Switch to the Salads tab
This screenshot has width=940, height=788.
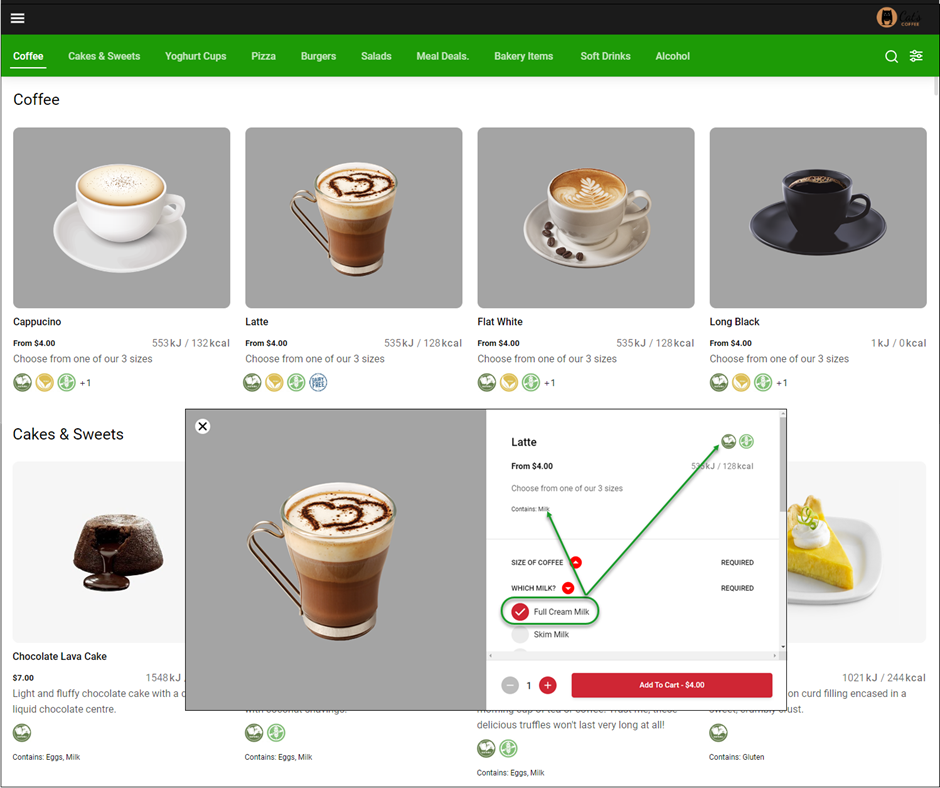click(x=376, y=56)
